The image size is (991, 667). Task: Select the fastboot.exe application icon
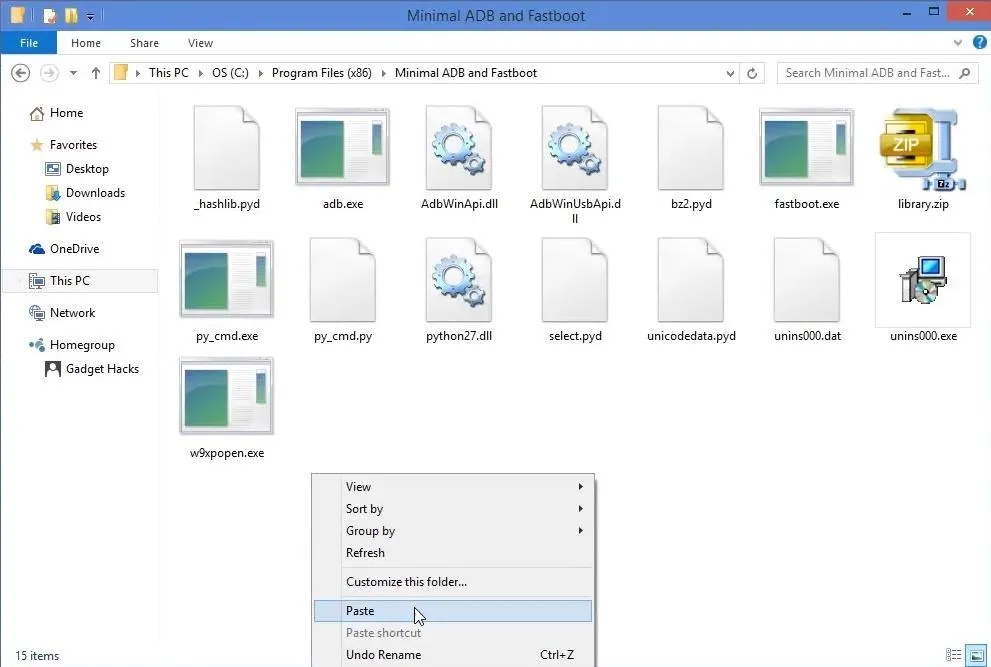tap(806, 147)
